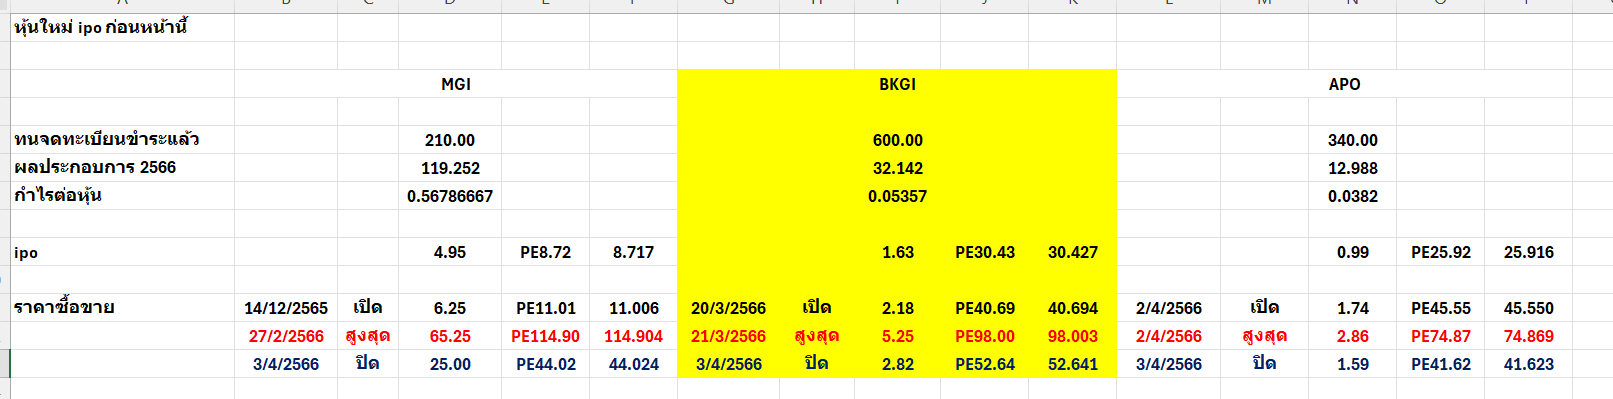Screen dimensions: 1613x399
Task: Click the yellow BKGI header cell
Action: [897, 84]
